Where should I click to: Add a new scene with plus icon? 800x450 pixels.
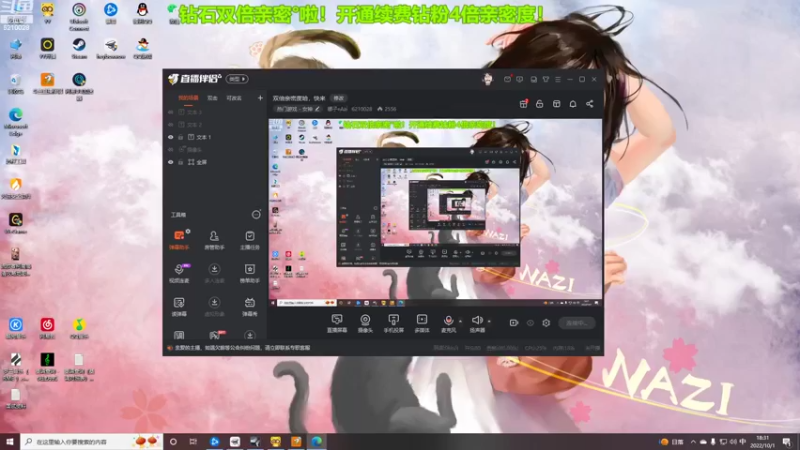click(x=260, y=98)
